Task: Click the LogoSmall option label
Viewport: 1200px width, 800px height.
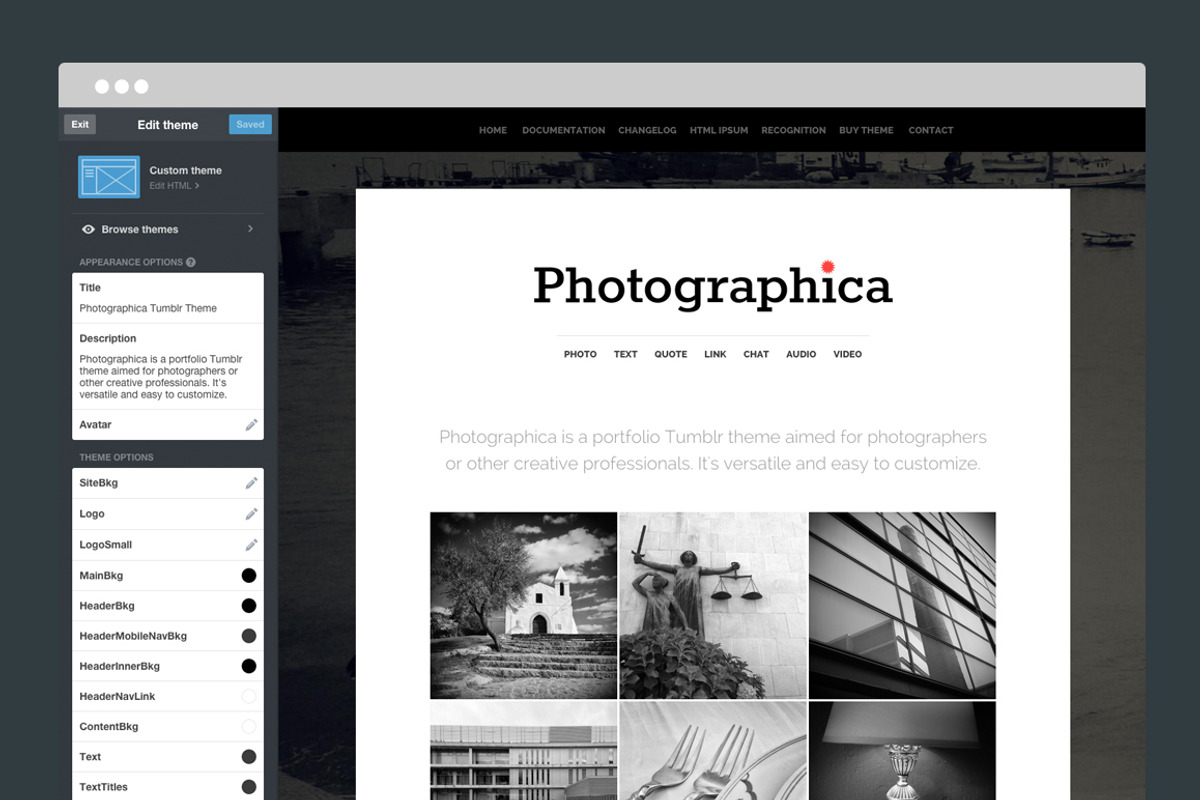Action: coord(106,545)
